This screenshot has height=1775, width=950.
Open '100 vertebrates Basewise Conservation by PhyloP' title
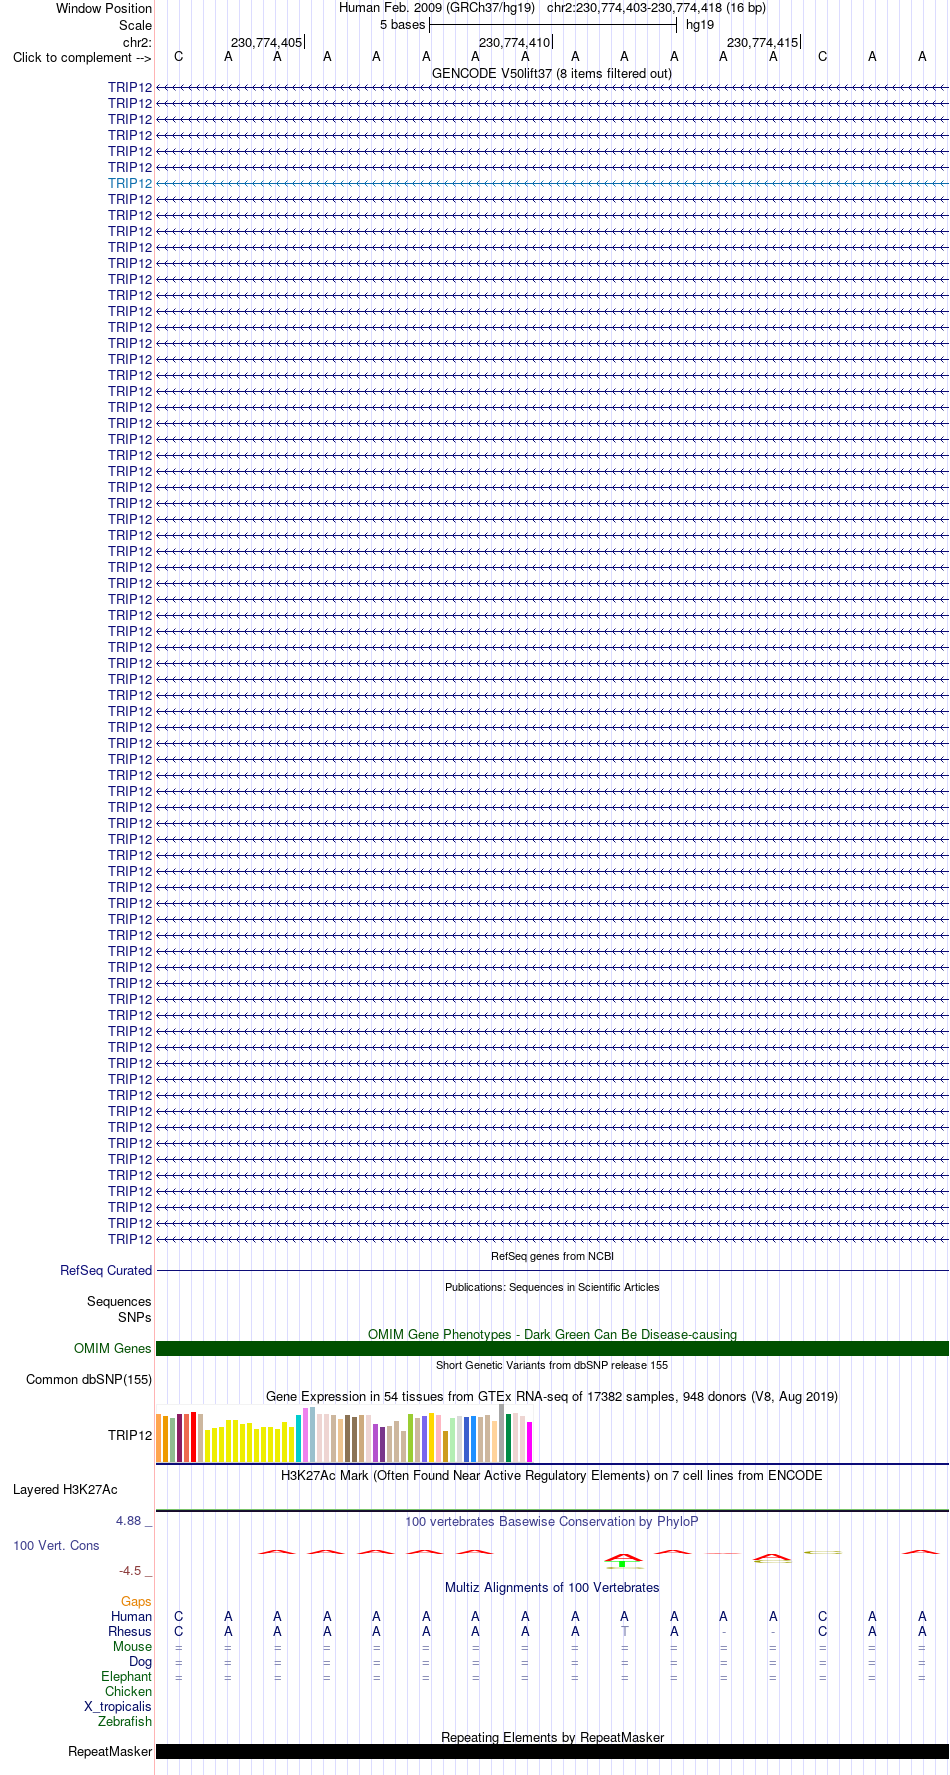coord(552,1521)
